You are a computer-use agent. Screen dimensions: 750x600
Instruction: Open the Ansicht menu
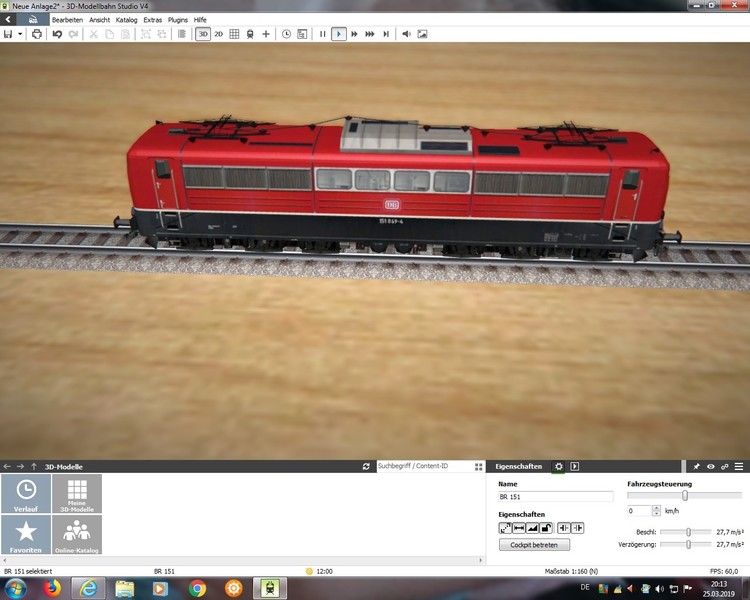[99, 20]
